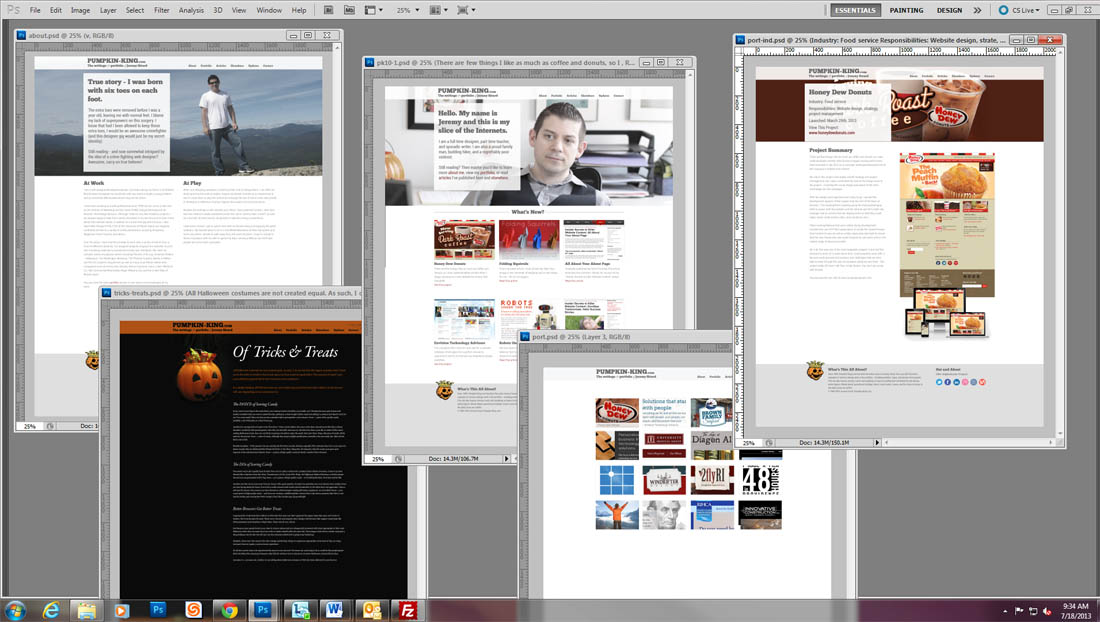Open the CS Live dropdown

click(1019, 10)
